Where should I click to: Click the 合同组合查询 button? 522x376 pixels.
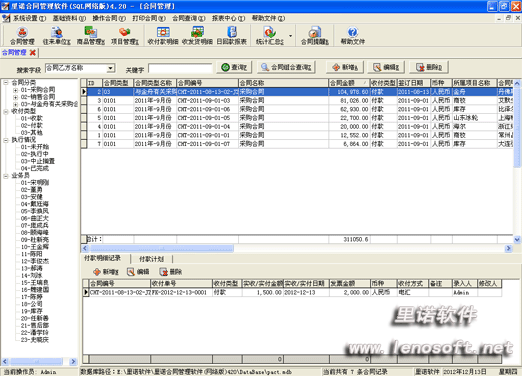pos(287,67)
